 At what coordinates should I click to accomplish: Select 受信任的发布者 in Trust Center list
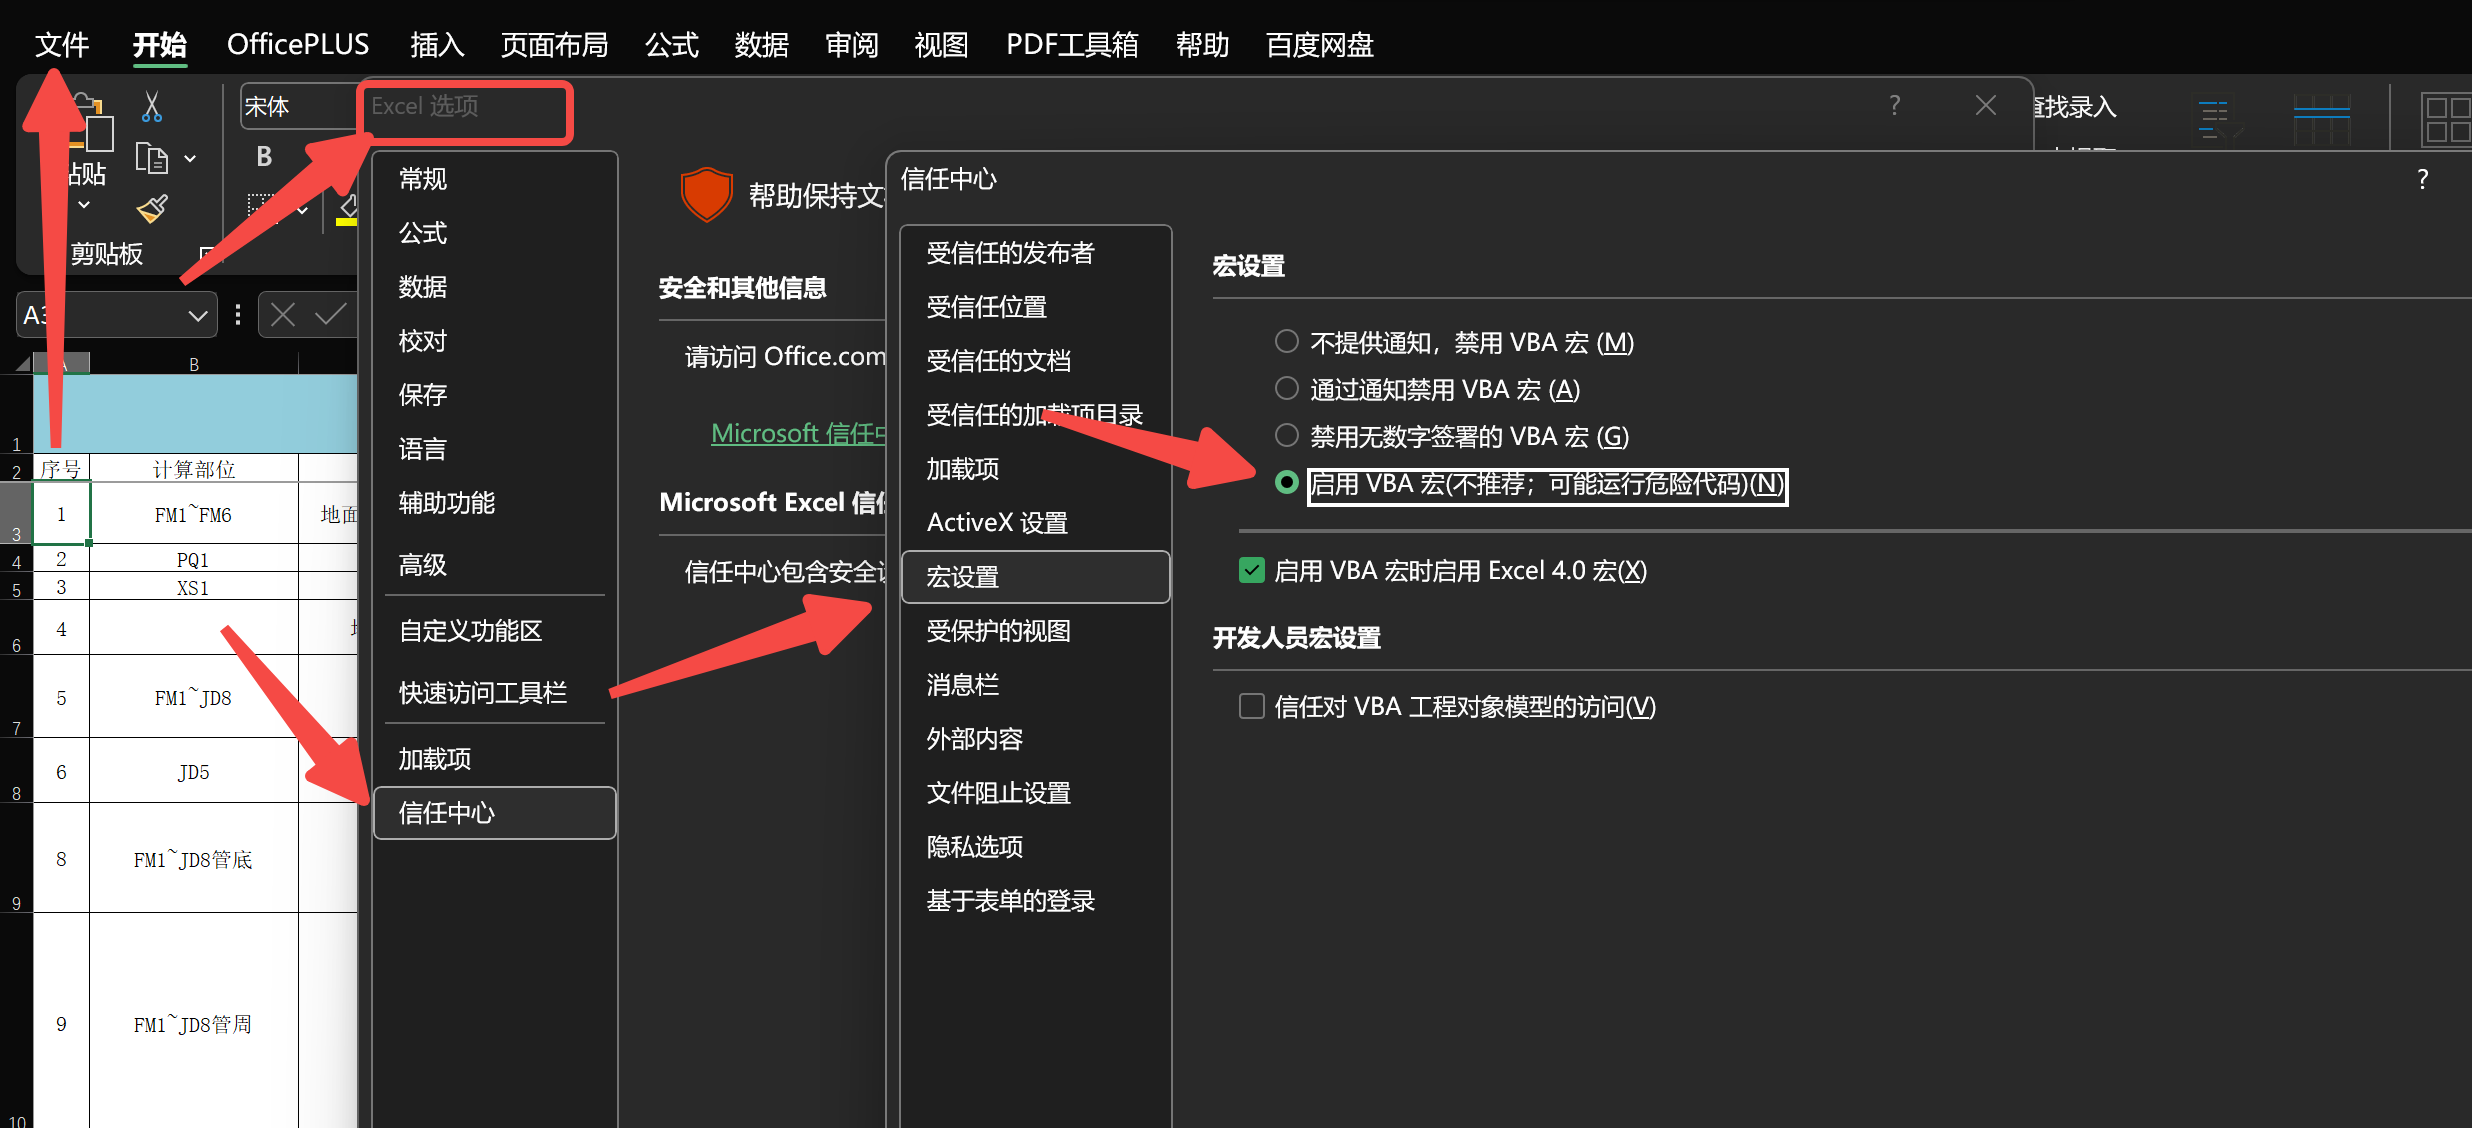point(1035,253)
